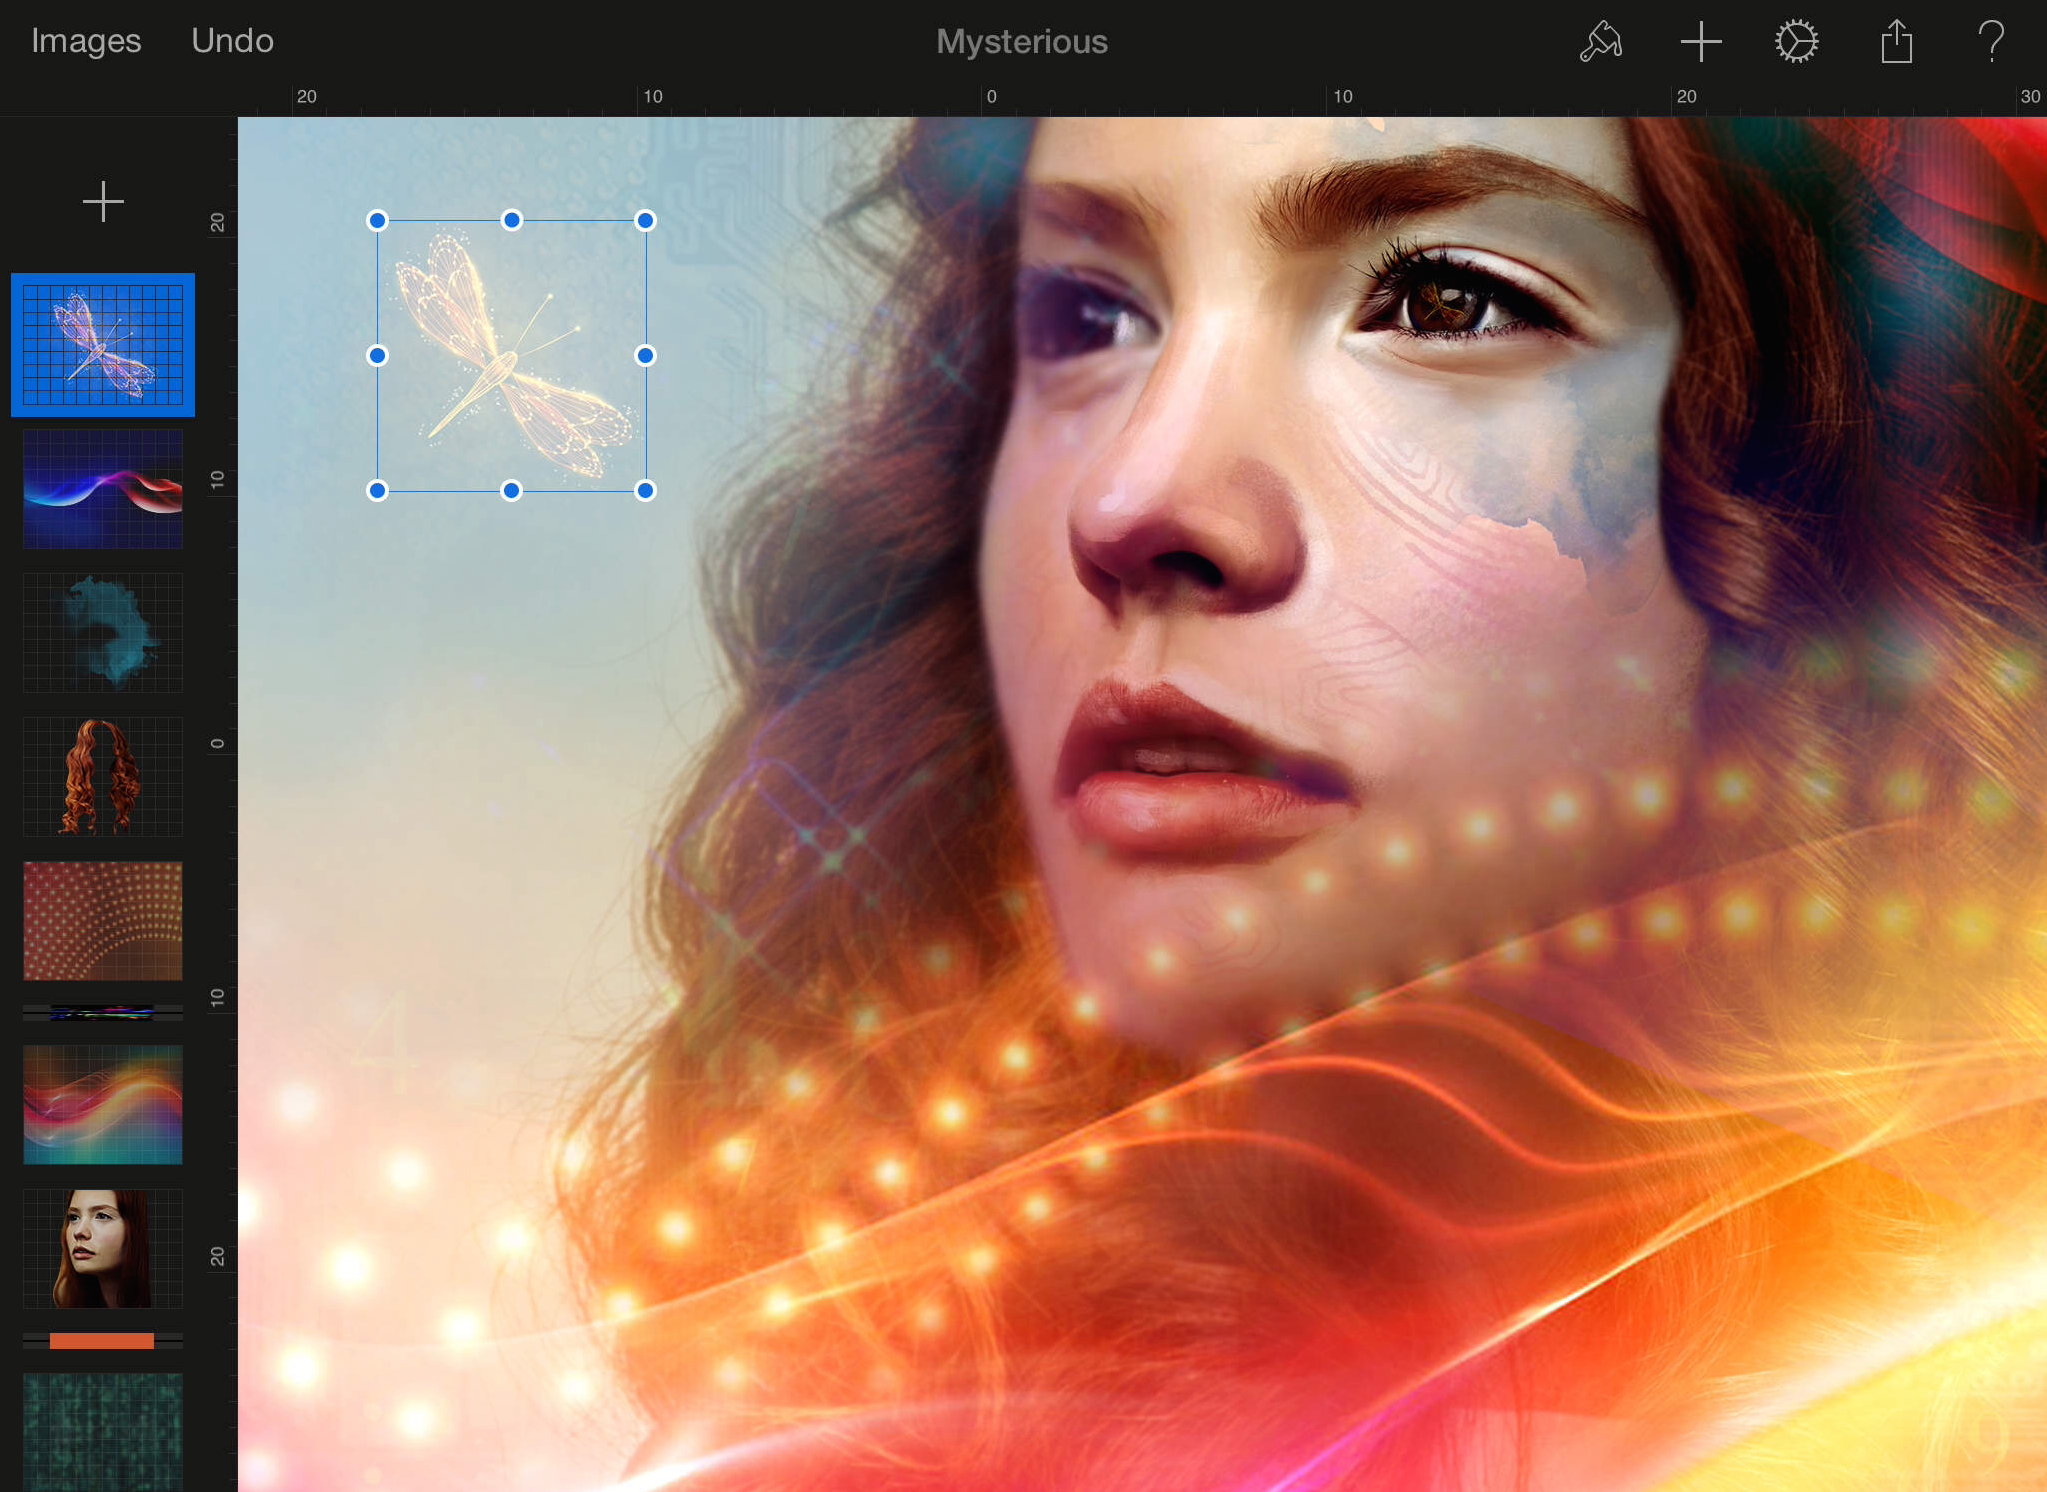The image size is (2047, 1492).
Task: Select the woman portrait layer thumbnail
Action: tap(103, 1248)
